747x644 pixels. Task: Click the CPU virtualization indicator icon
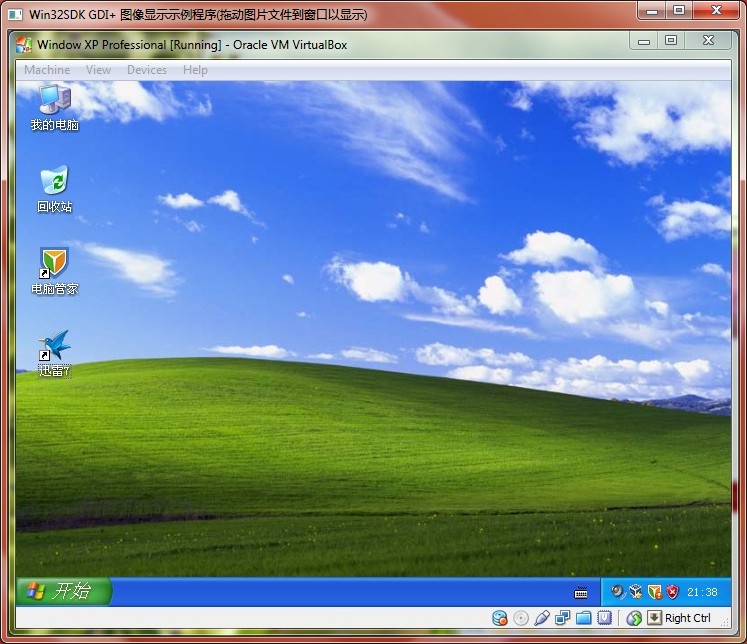click(x=605, y=618)
